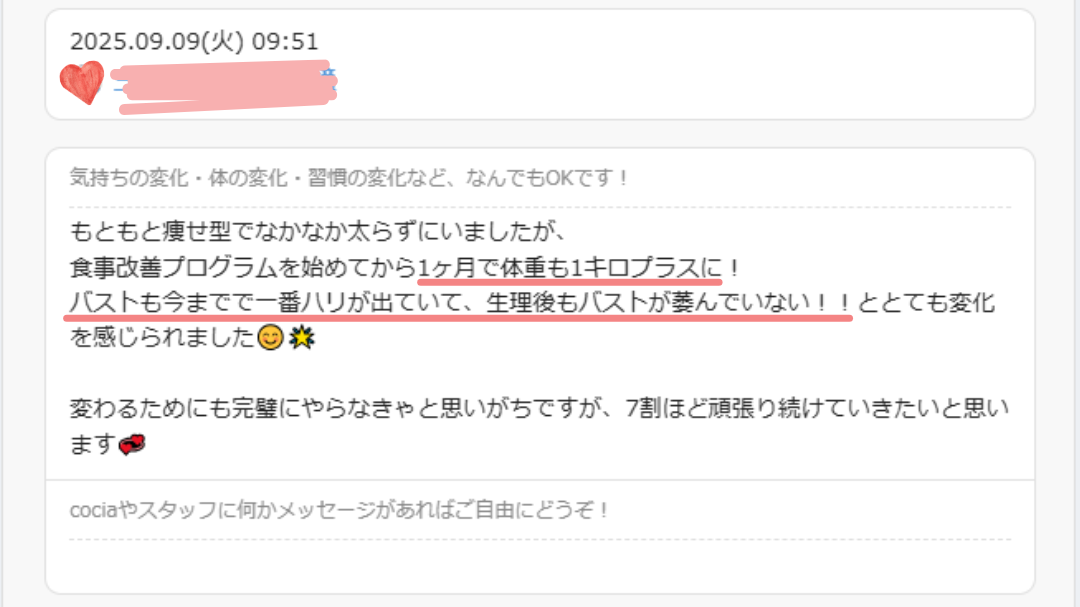
Task: Click the phrase ととても変化
Action: pos(926,302)
